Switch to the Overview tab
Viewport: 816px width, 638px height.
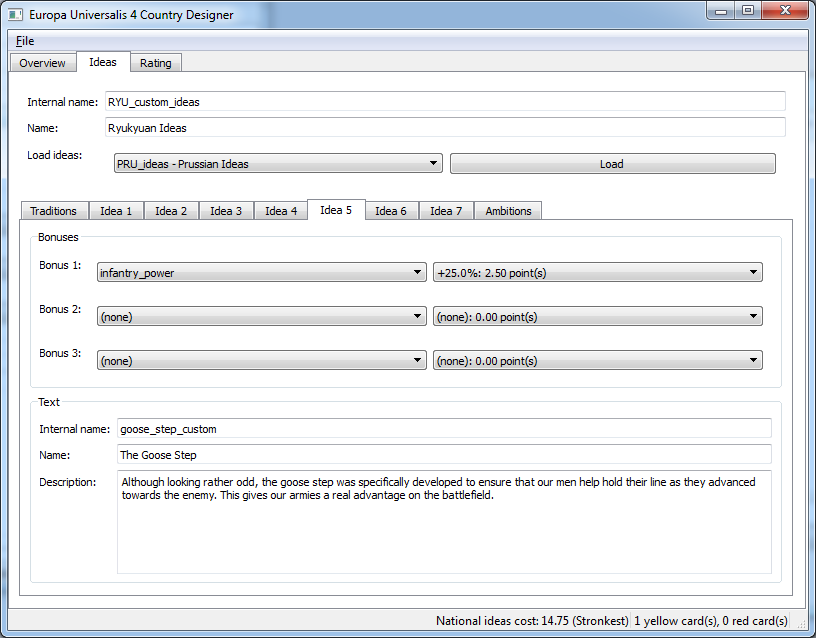tap(43, 63)
